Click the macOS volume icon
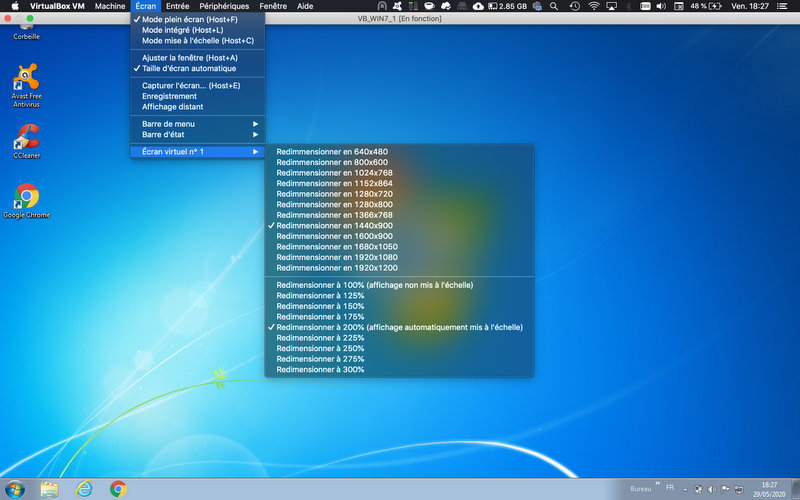The height and width of the screenshot is (500, 800). [x=661, y=6]
